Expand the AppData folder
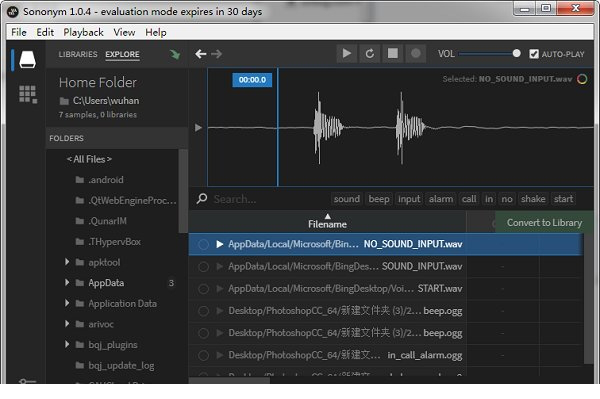This screenshot has width=600, height=399. point(67,282)
